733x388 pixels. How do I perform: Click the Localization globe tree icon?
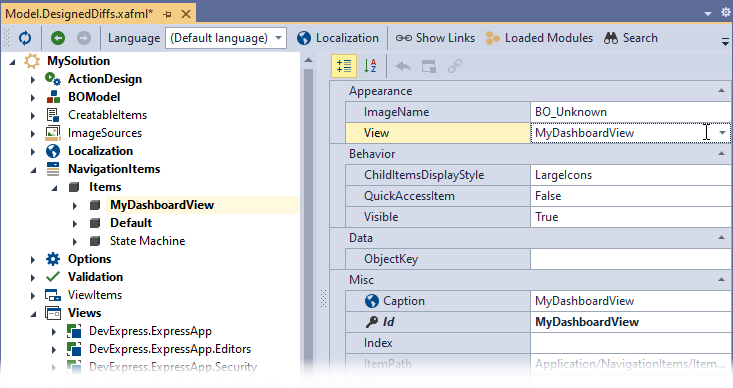pos(53,151)
